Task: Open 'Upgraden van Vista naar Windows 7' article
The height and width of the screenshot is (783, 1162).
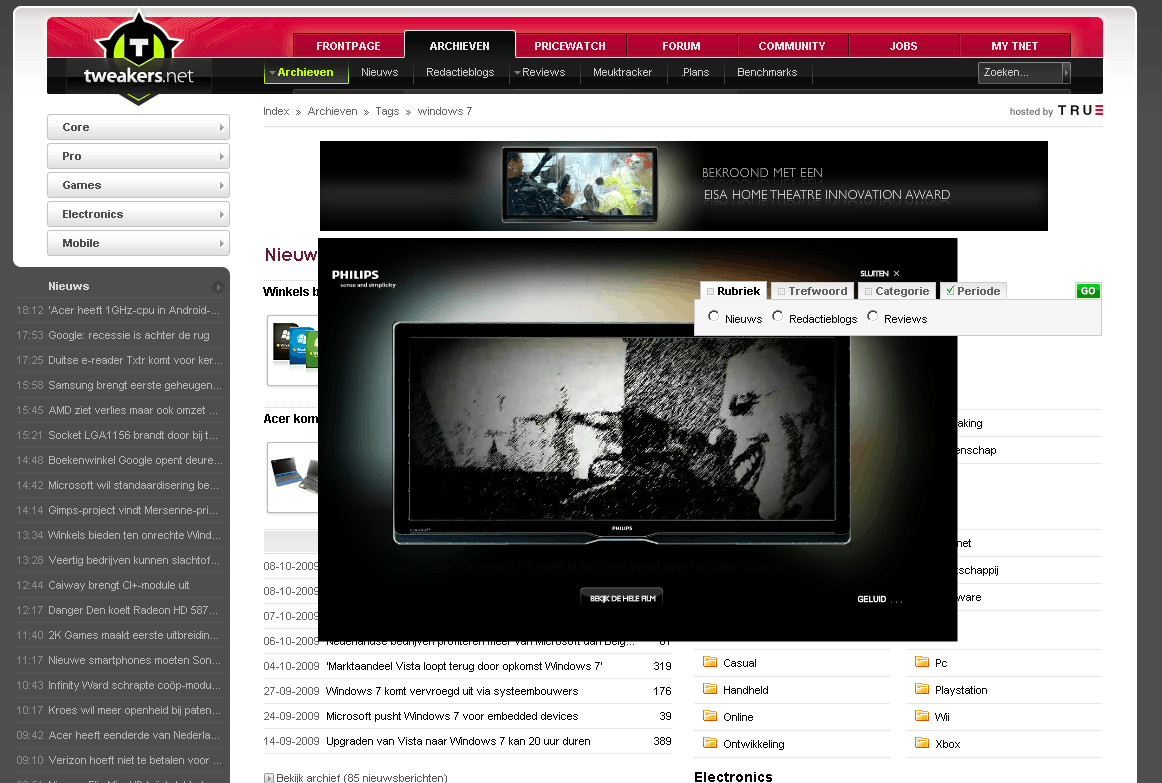Action: point(458,741)
